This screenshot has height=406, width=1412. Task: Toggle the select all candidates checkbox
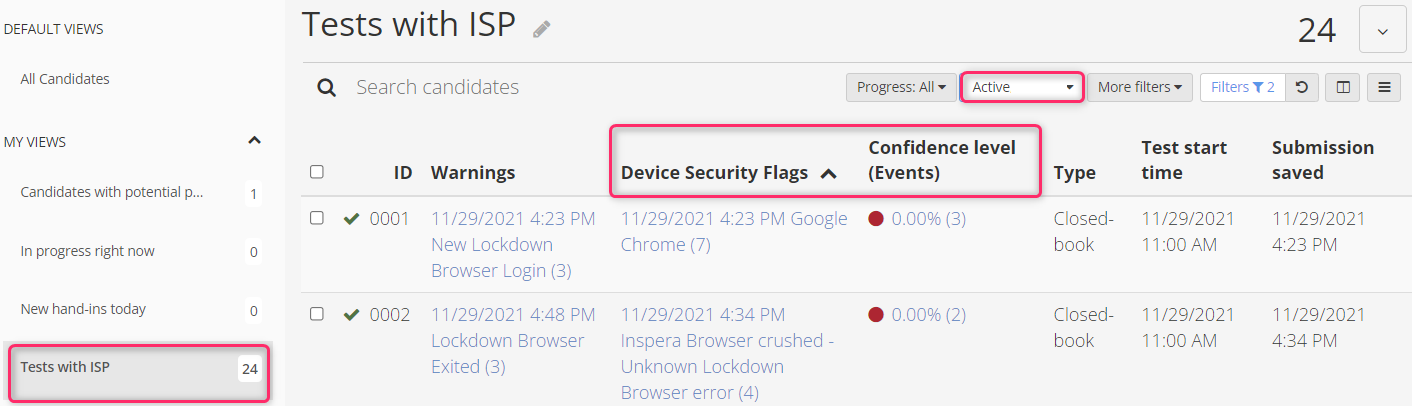click(x=317, y=172)
